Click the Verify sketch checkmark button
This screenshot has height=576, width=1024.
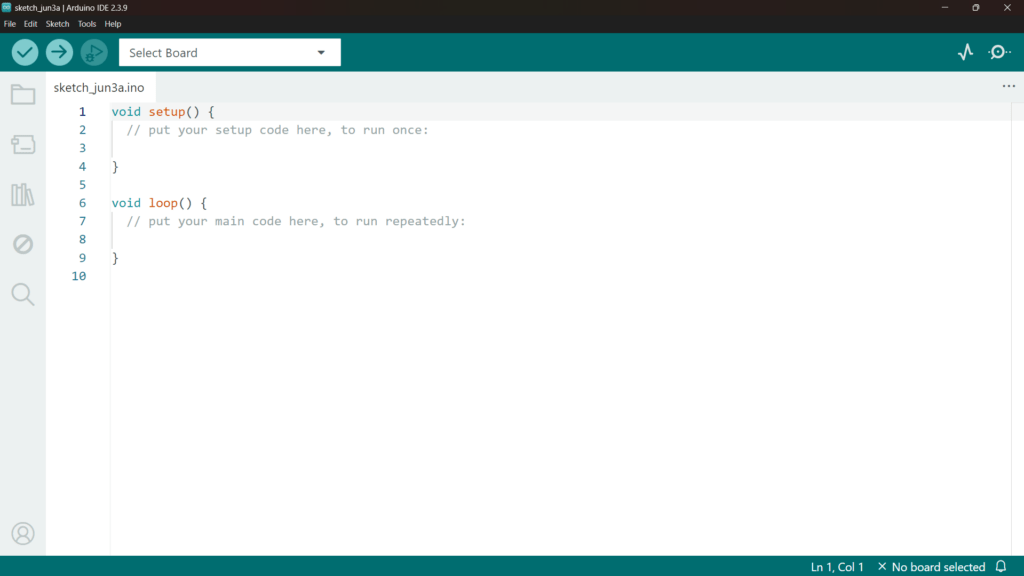coord(25,52)
